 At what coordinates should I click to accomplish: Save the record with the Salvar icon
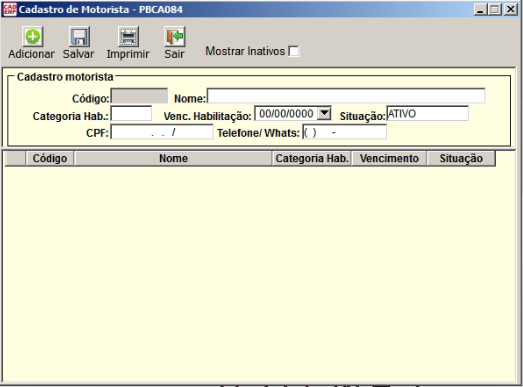point(79,36)
